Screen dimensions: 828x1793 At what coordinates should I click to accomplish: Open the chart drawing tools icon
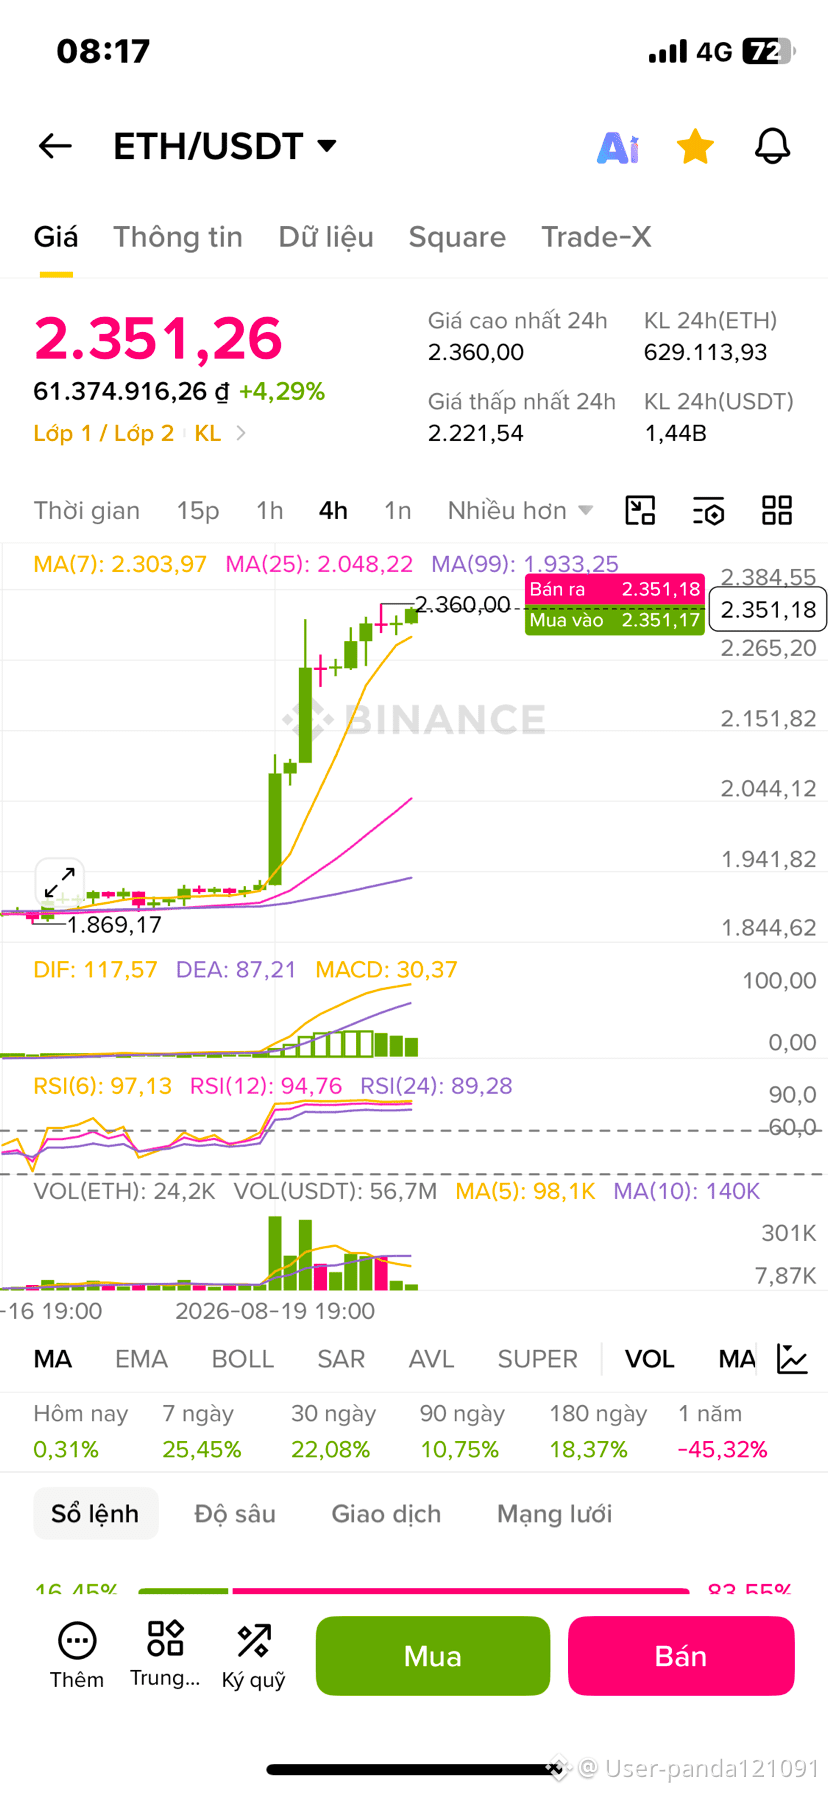(x=640, y=511)
